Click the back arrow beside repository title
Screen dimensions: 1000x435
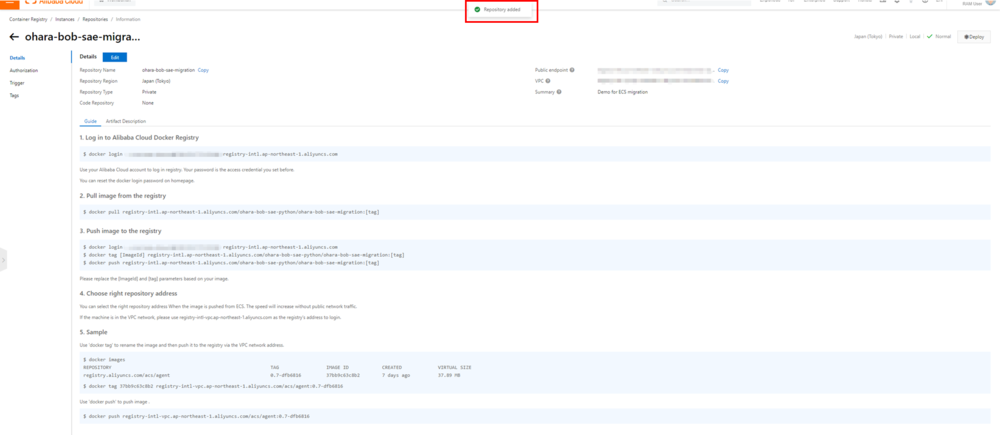[x=14, y=38]
